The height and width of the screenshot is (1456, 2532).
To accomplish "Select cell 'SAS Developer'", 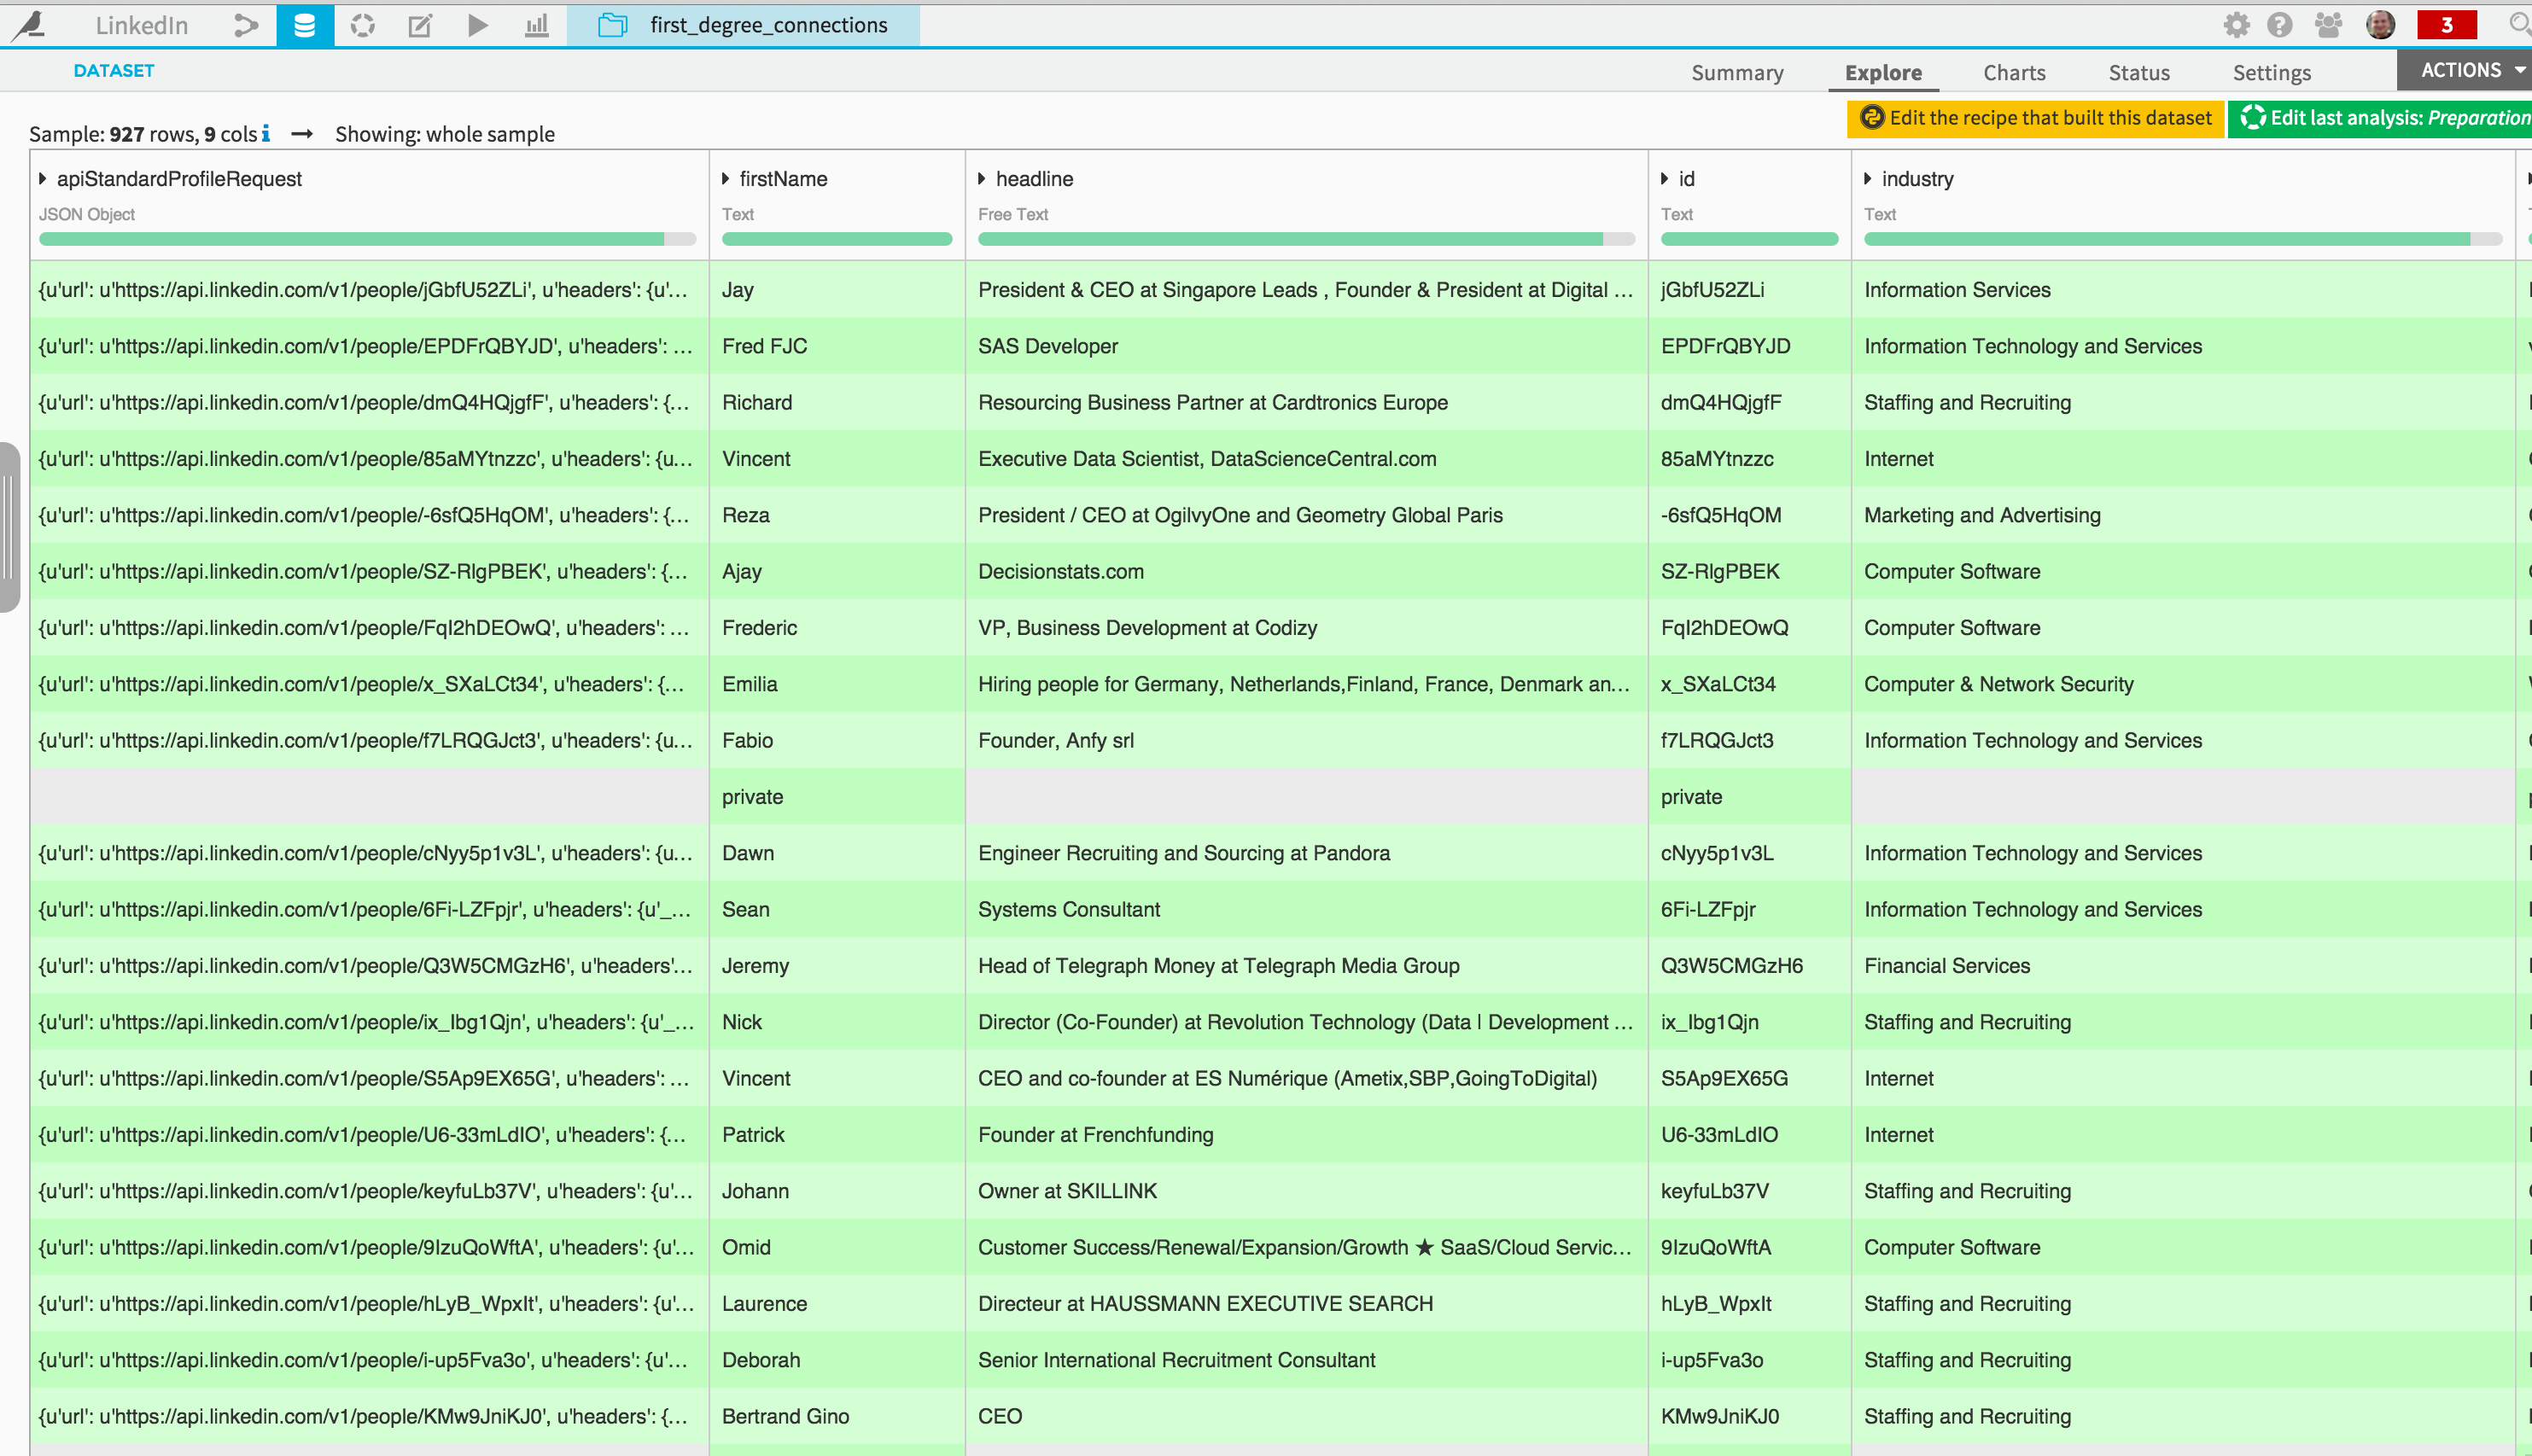I will pos(1306,346).
